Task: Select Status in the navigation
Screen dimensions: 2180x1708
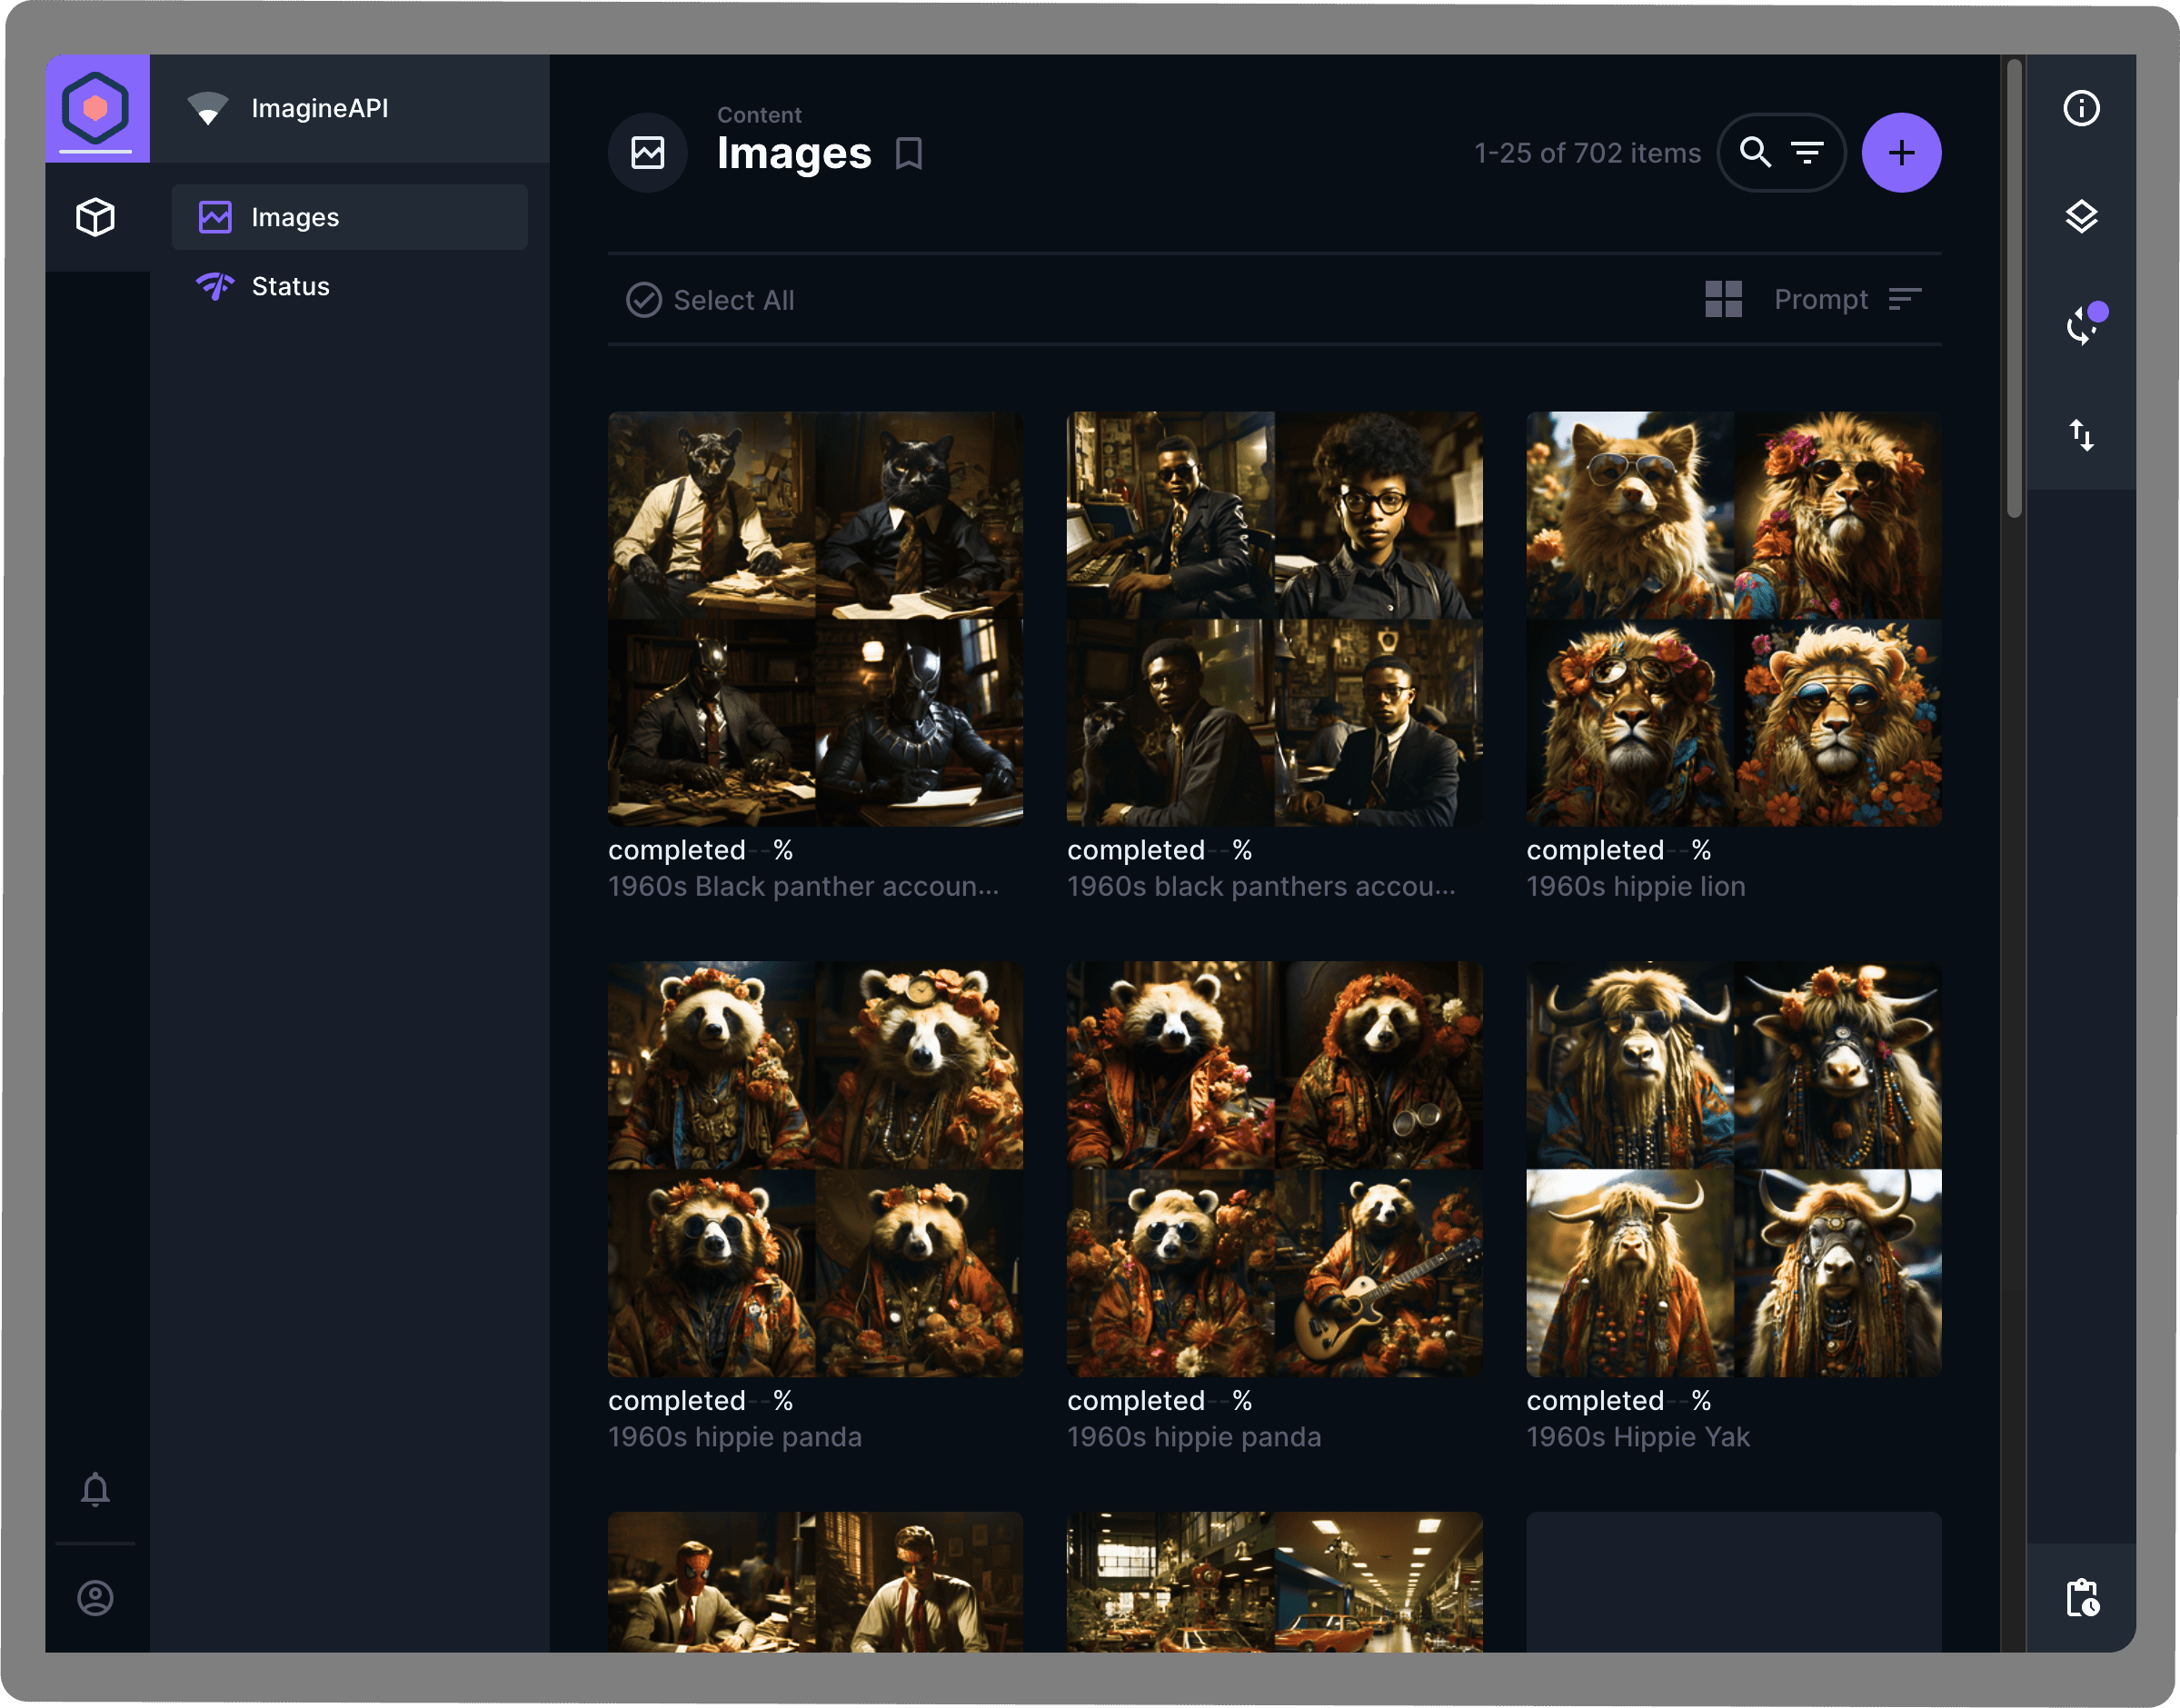Action: coord(349,286)
